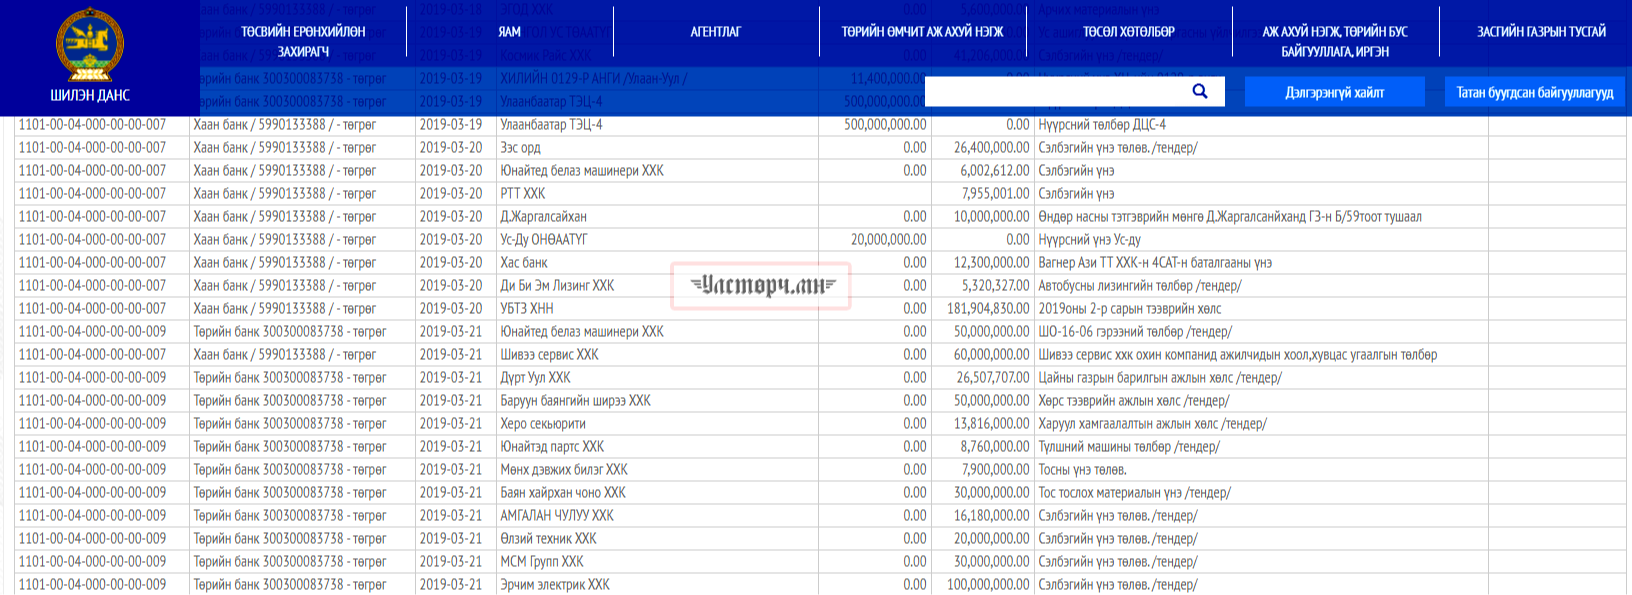This screenshot has width=1632, height=595.
Task: Click amount 5,320,327.00
Action: pyautogui.click(x=995, y=286)
